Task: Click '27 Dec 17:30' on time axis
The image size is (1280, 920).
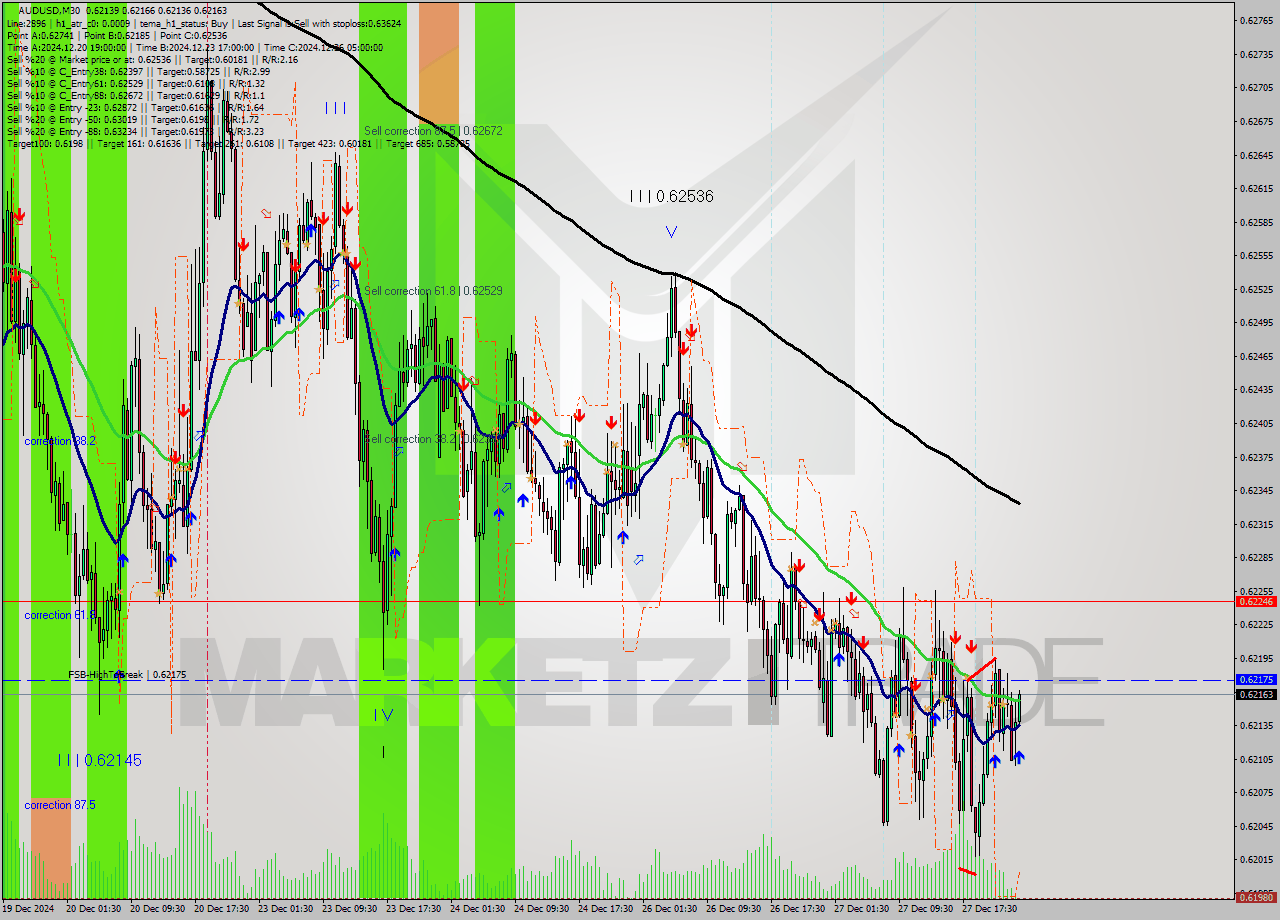Action: pos(989,909)
